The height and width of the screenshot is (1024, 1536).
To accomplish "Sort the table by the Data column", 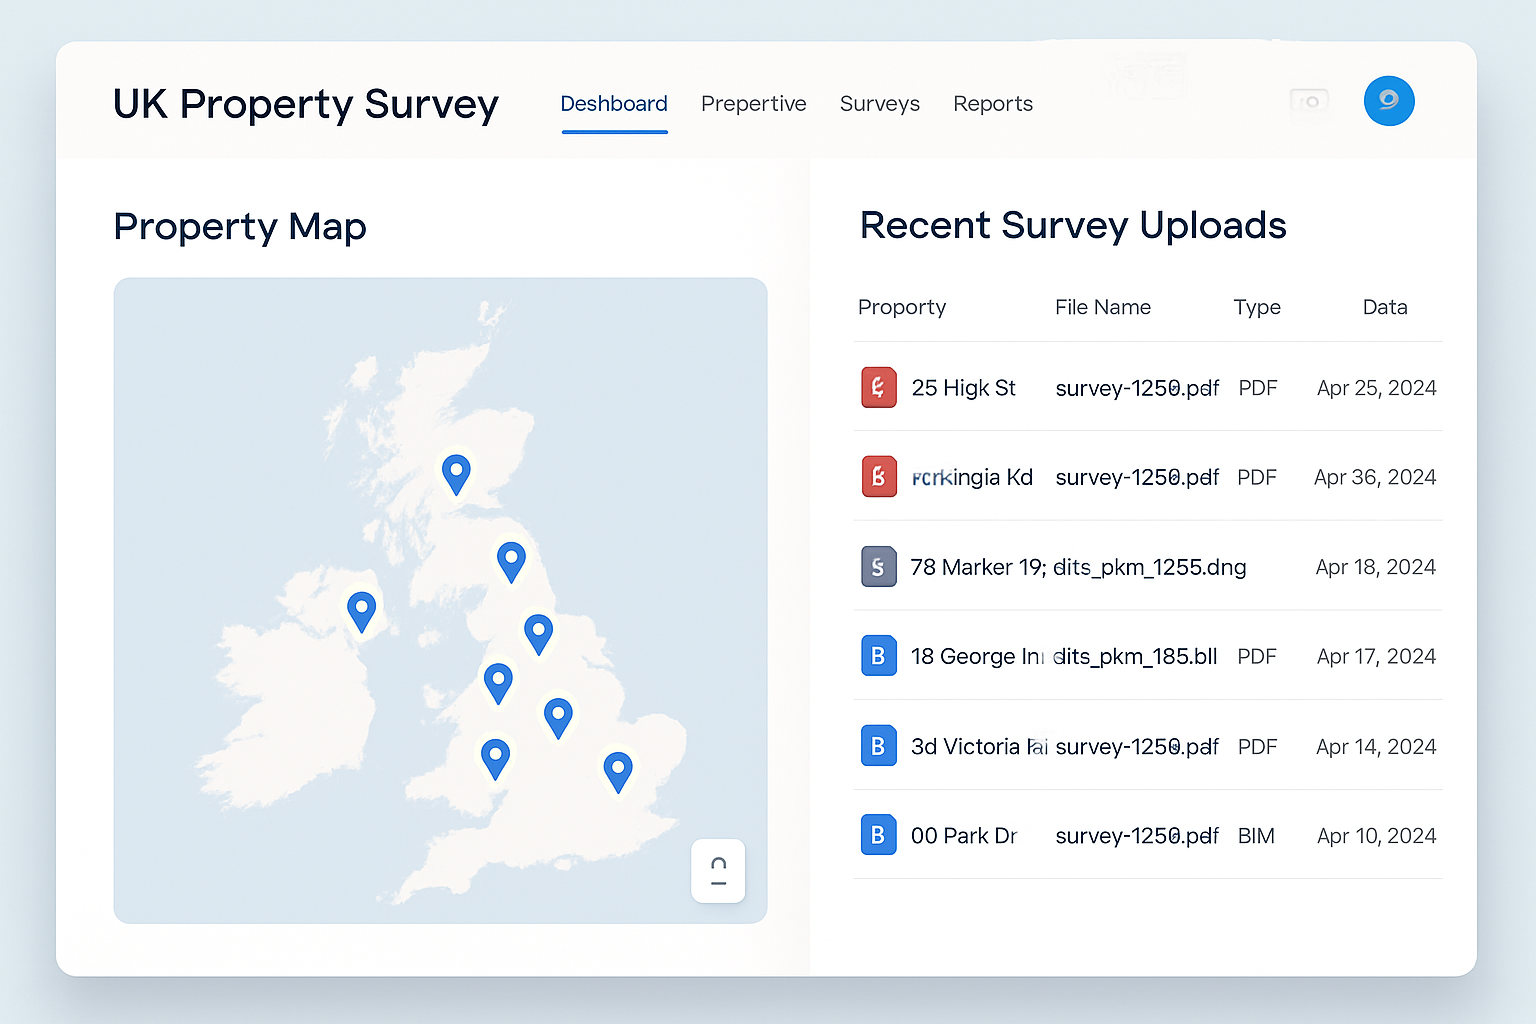I will 1385,307.
